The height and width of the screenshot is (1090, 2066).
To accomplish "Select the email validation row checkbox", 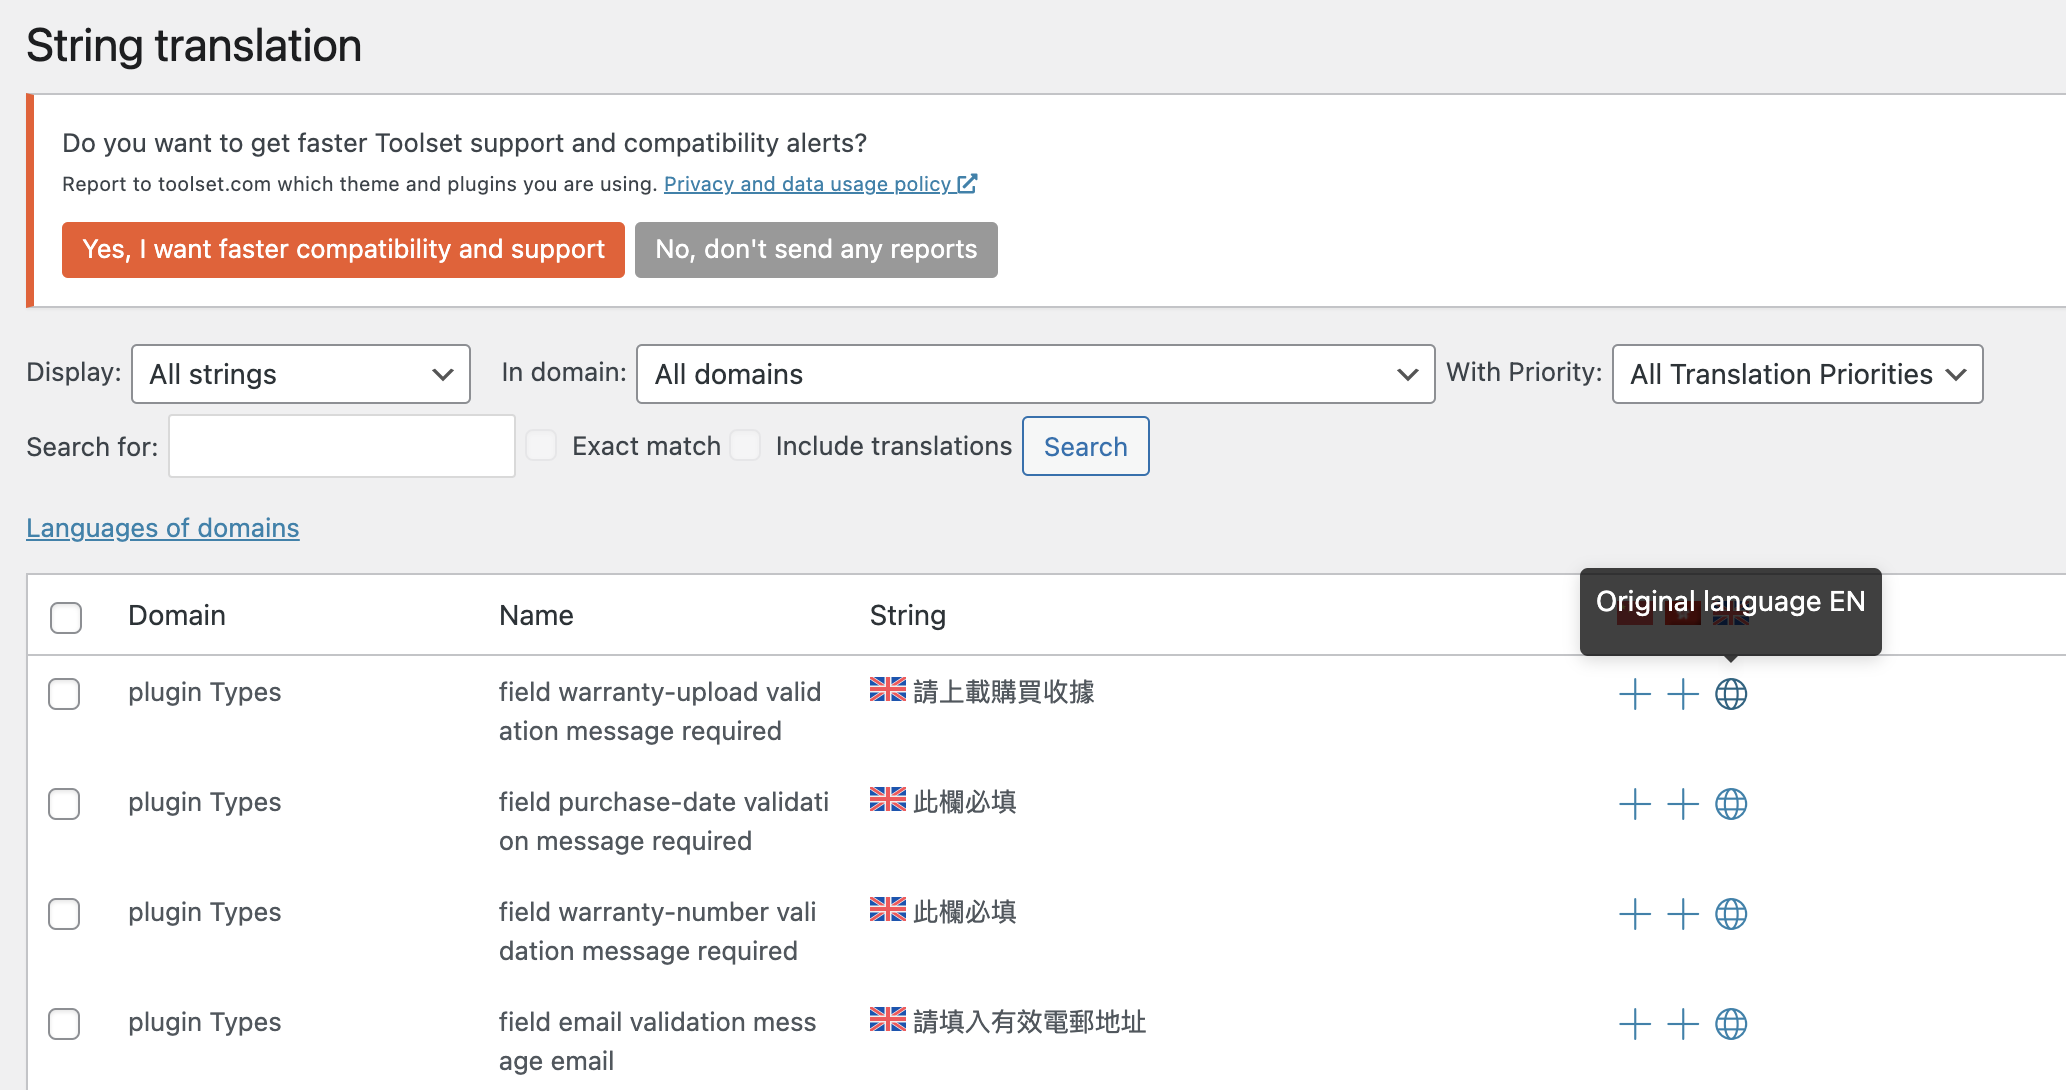I will point(64,1023).
